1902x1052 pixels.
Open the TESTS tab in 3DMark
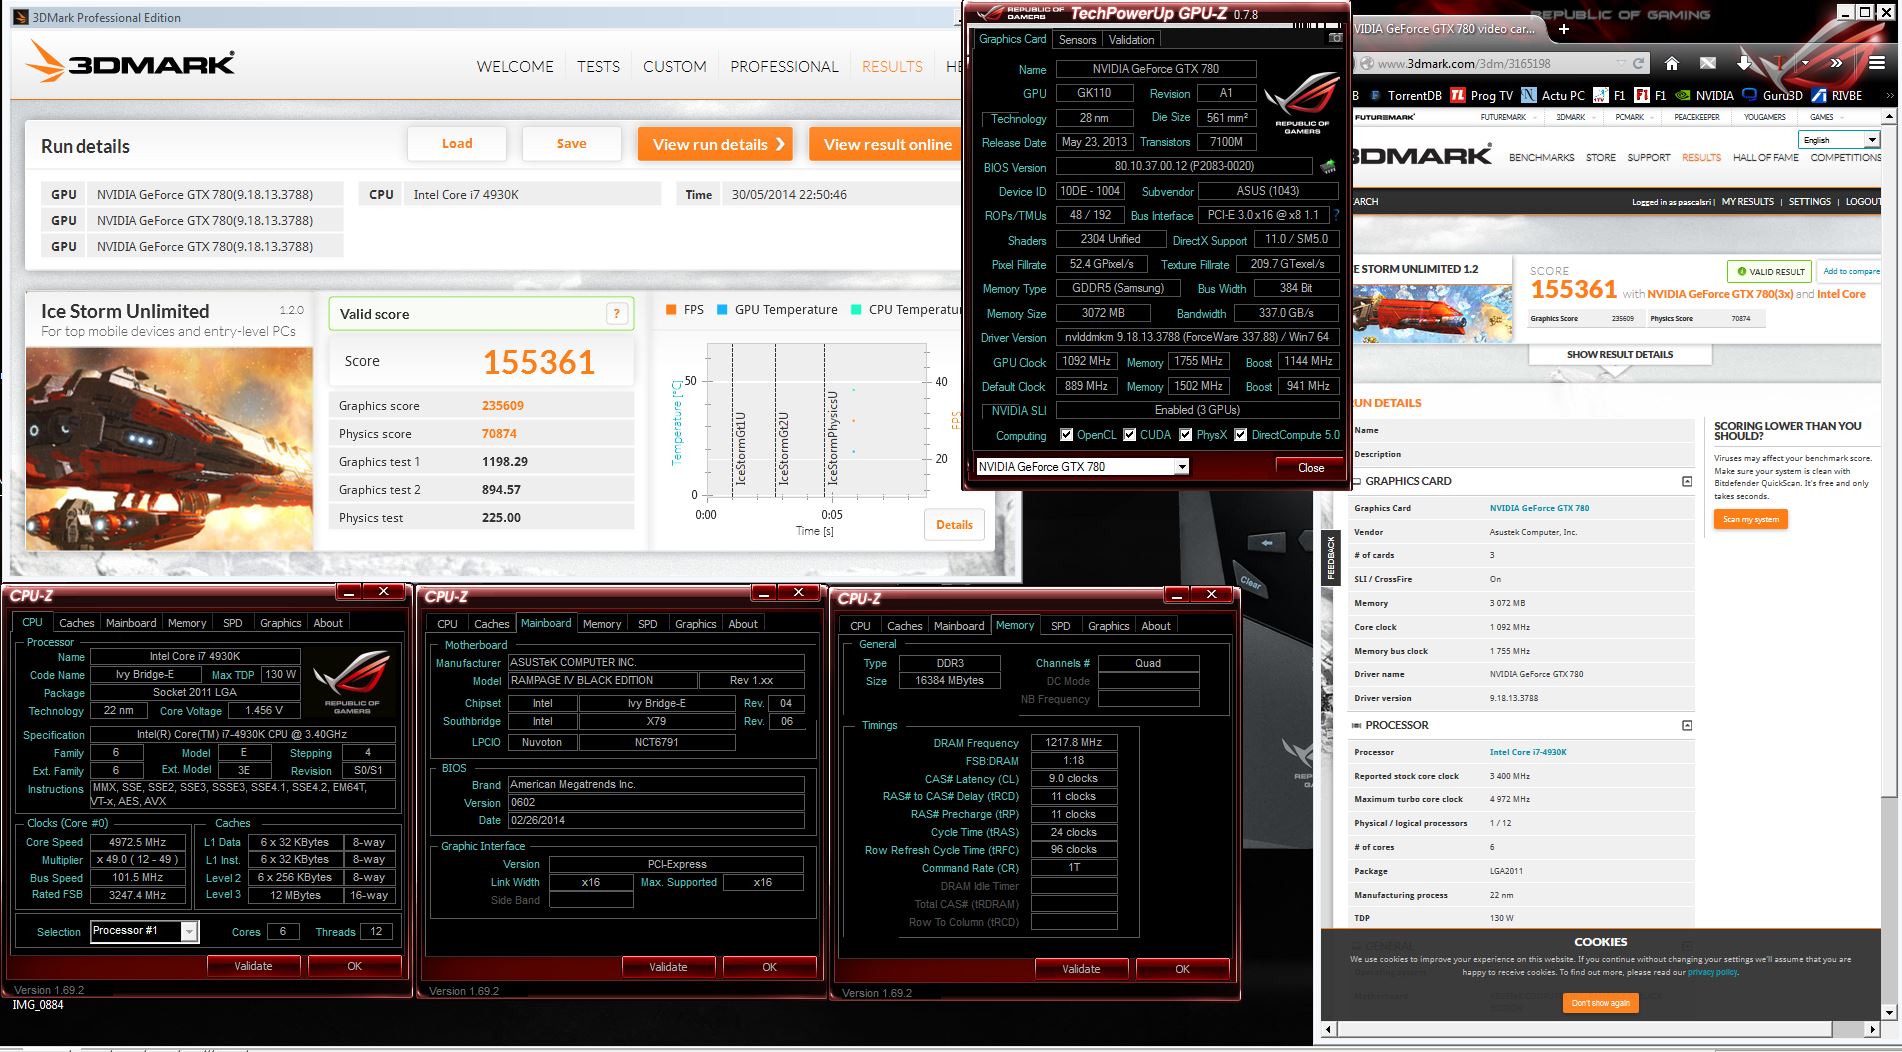coord(598,67)
